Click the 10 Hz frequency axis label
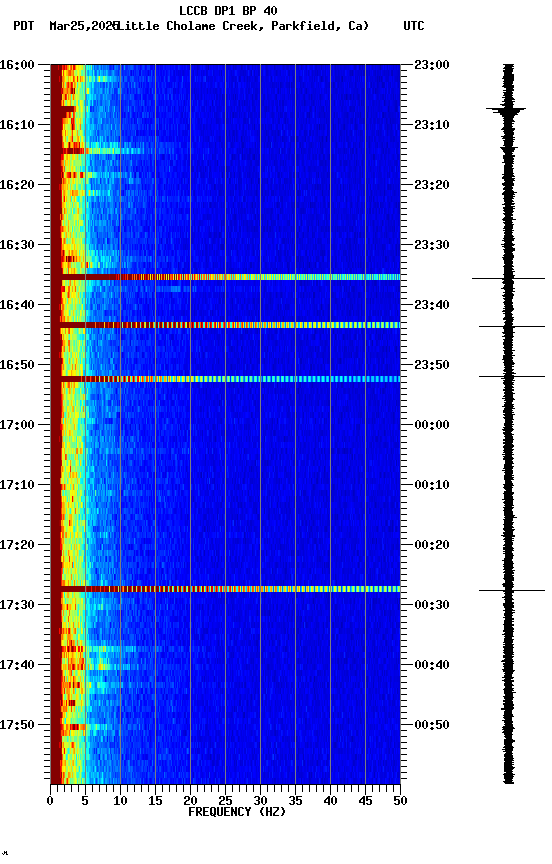Screen dimensions: 552x864 point(120,801)
